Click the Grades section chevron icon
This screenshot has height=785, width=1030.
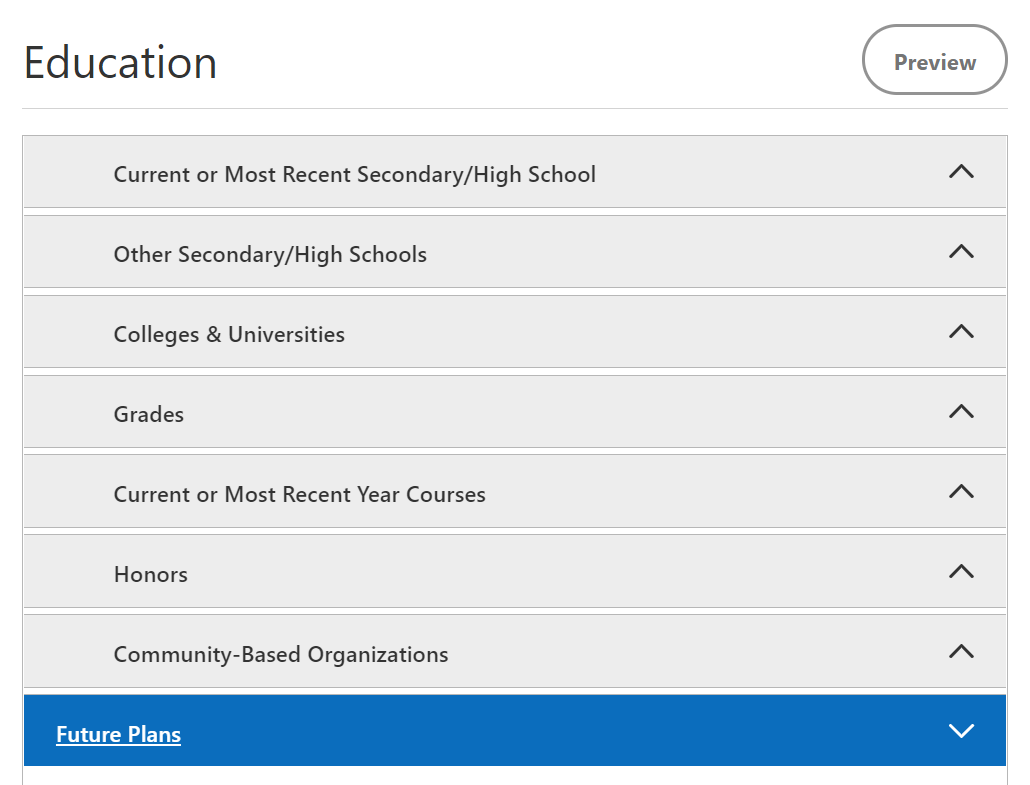[x=961, y=412]
